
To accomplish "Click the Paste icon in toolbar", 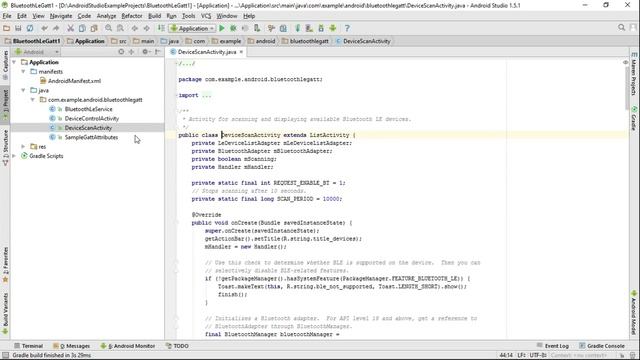I will click(94, 28).
